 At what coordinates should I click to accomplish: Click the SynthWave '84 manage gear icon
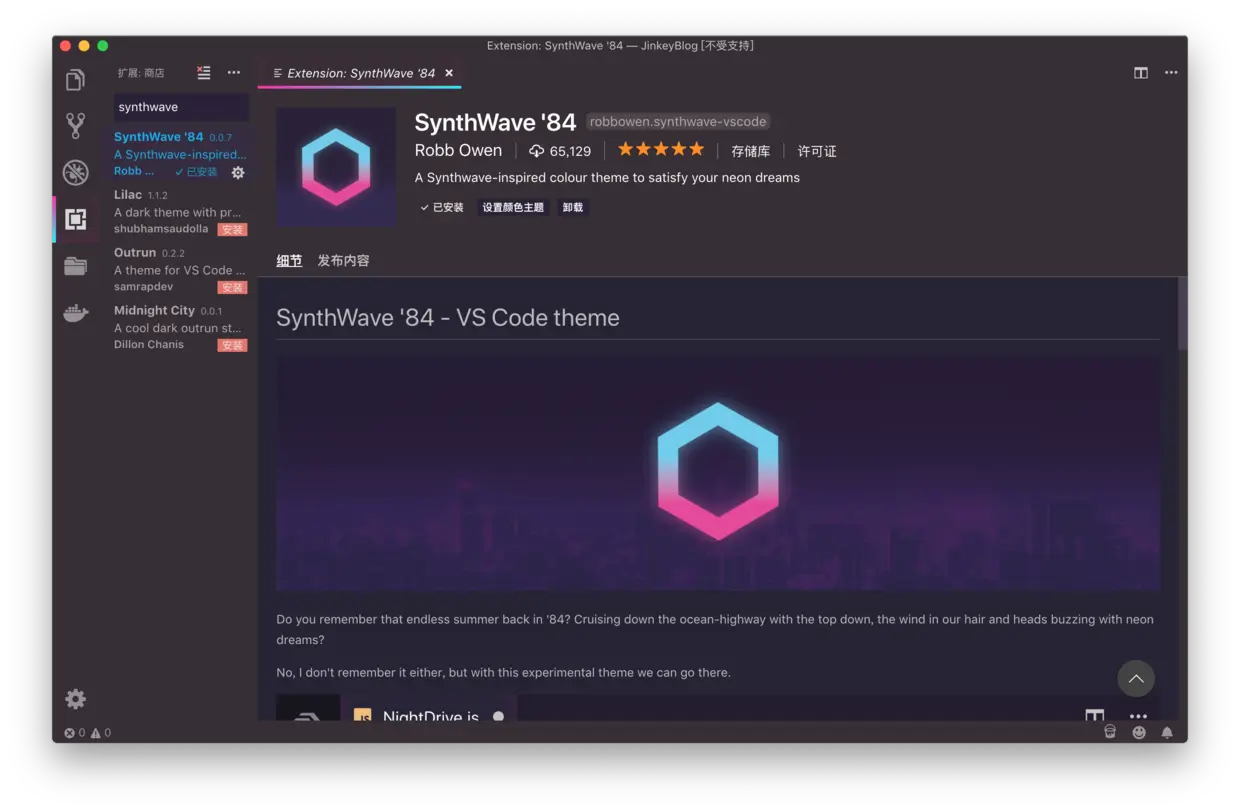238,172
